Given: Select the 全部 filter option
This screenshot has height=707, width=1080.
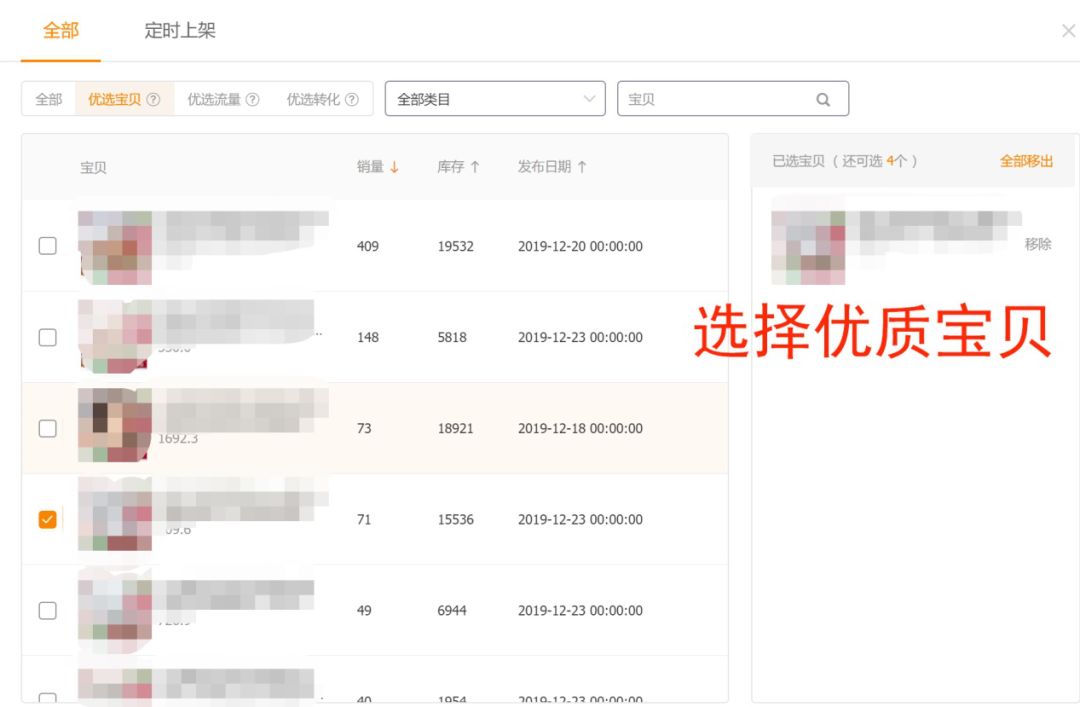Looking at the screenshot, I should pos(49,99).
